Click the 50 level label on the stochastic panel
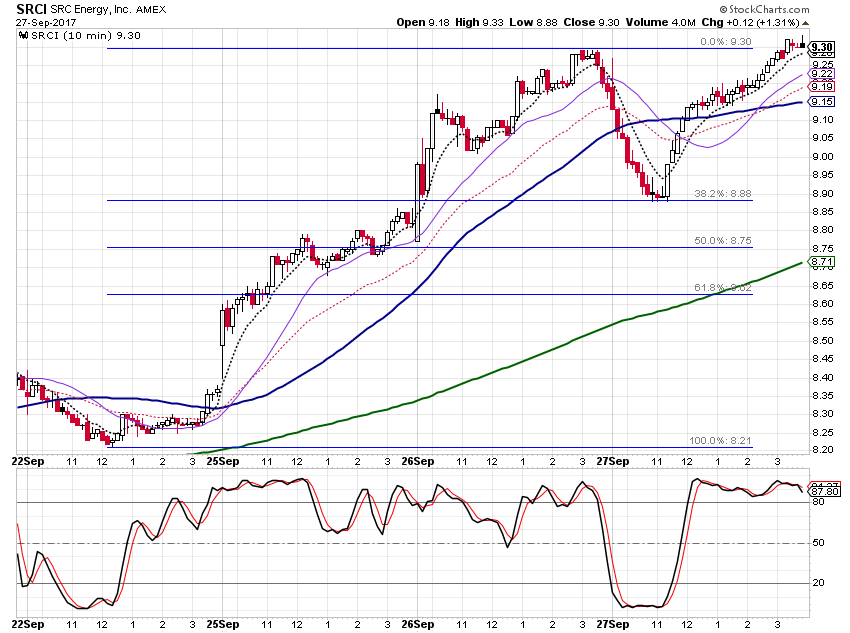The width and height of the screenshot is (850, 633). coord(819,543)
